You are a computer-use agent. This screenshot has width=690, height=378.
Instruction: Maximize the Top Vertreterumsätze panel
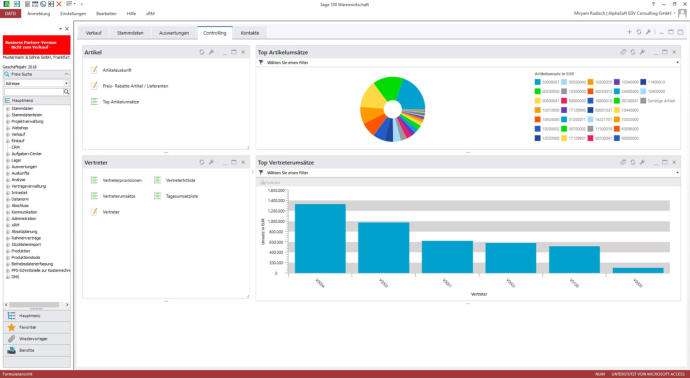tap(665, 162)
